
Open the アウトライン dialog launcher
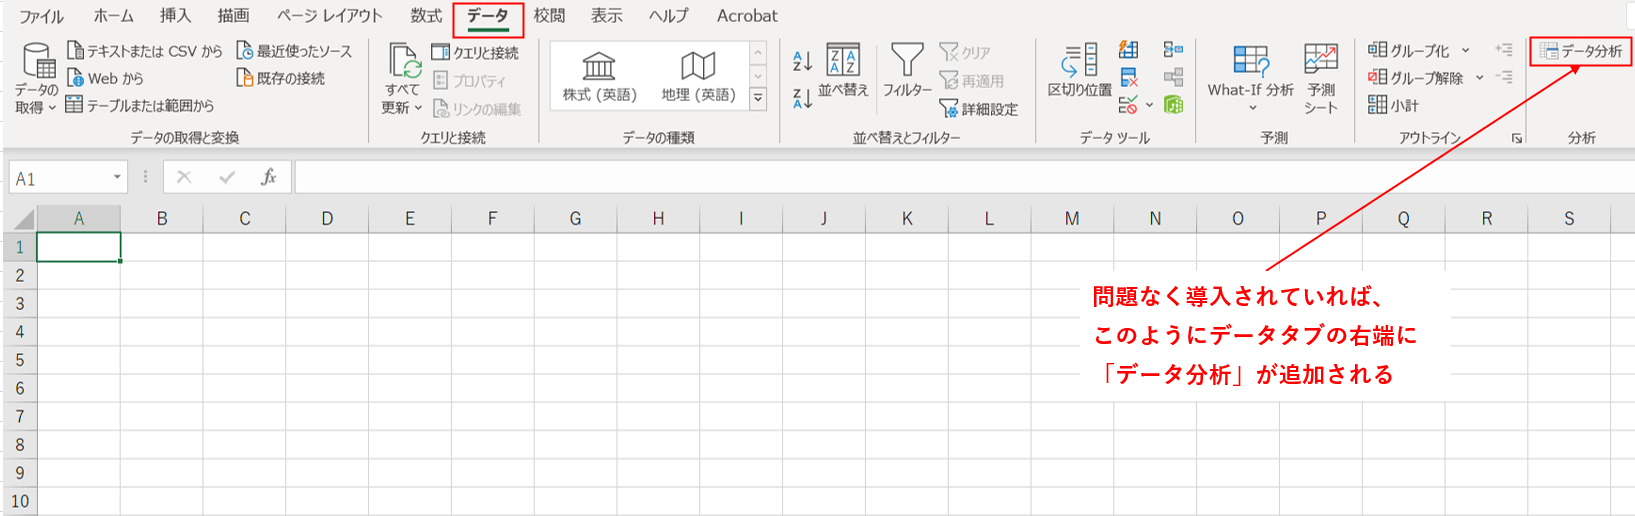(x=1517, y=138)
